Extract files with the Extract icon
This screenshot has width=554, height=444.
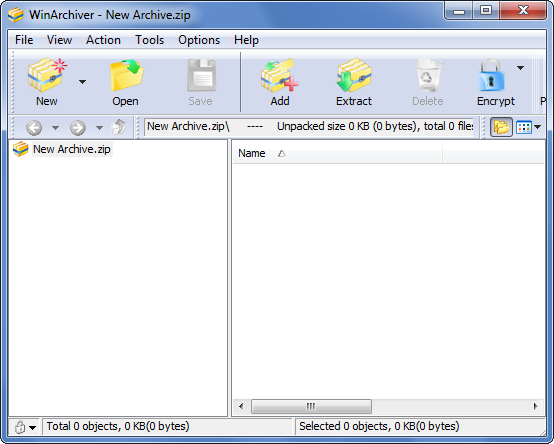(354, 75)
